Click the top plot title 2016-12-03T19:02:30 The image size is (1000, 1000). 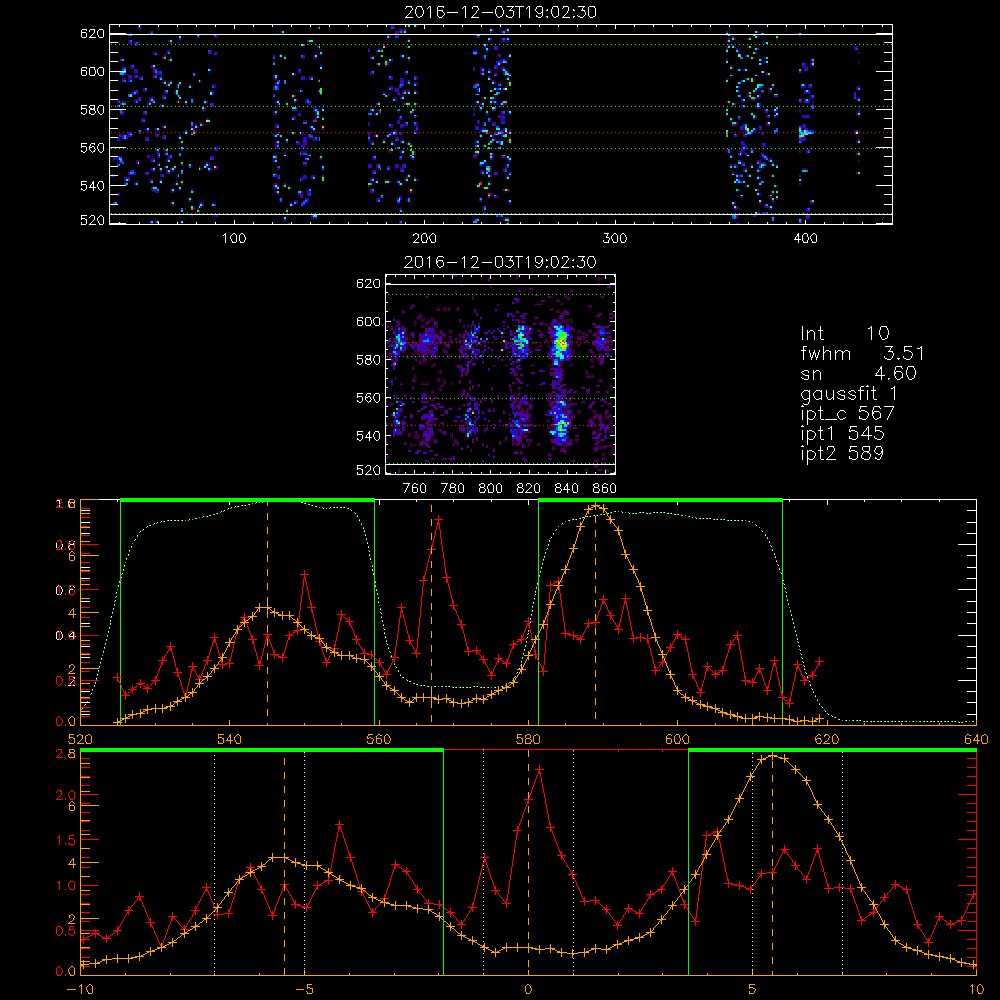(x=501, y=11)
